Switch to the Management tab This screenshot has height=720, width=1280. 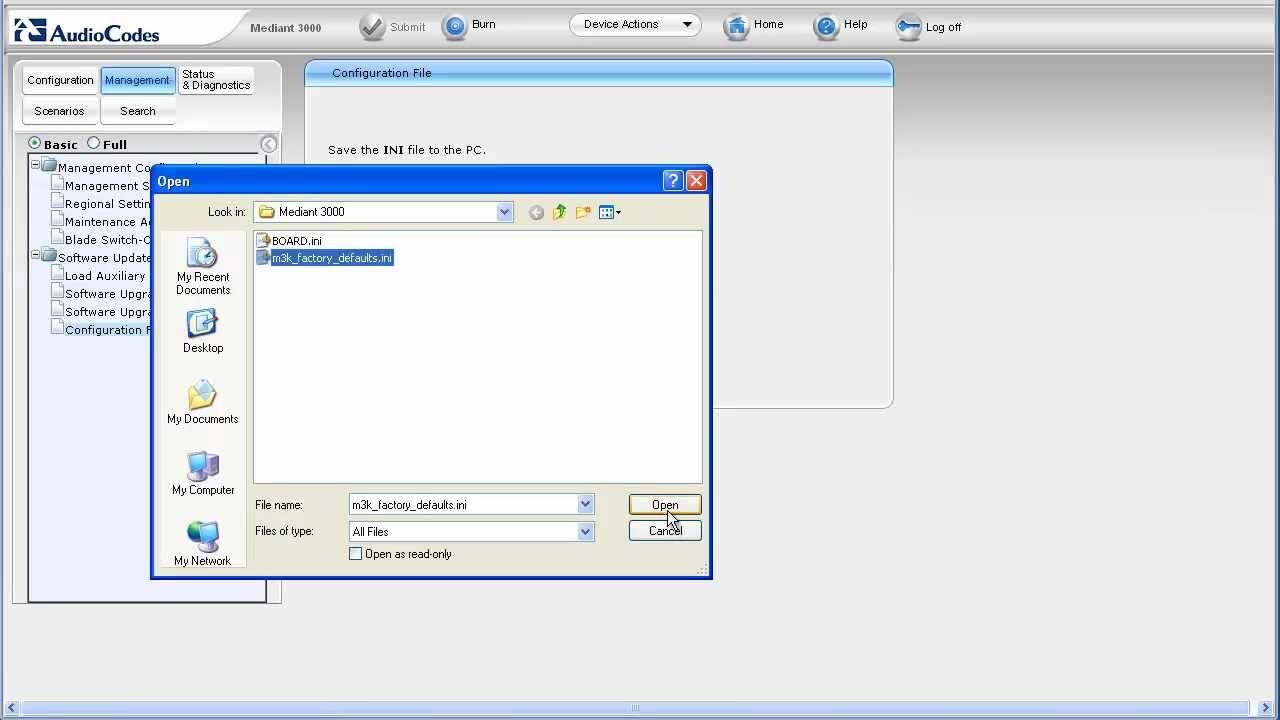(x=137, y=80)
